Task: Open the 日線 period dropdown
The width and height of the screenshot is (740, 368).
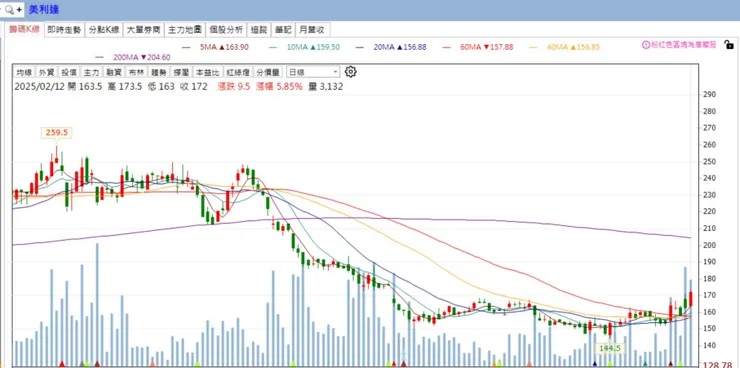Action: click(x=313, y=72)
